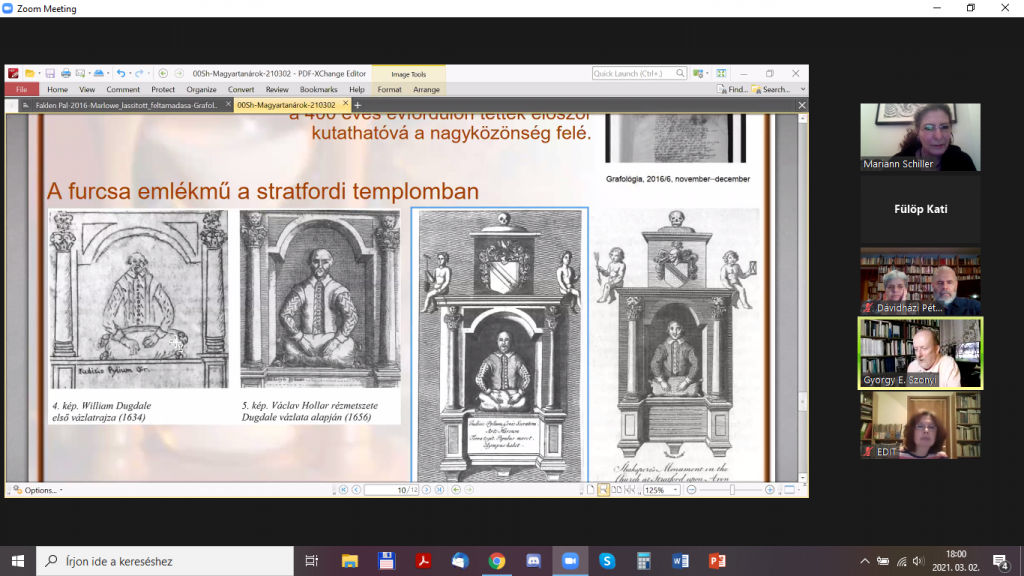Zoom out with the minus button

pos(692,490)
